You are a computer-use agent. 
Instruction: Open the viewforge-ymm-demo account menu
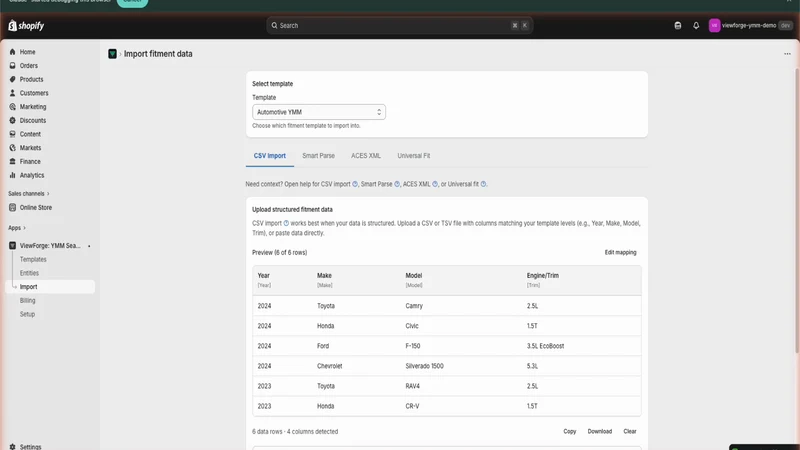click(x=750, y=26)
